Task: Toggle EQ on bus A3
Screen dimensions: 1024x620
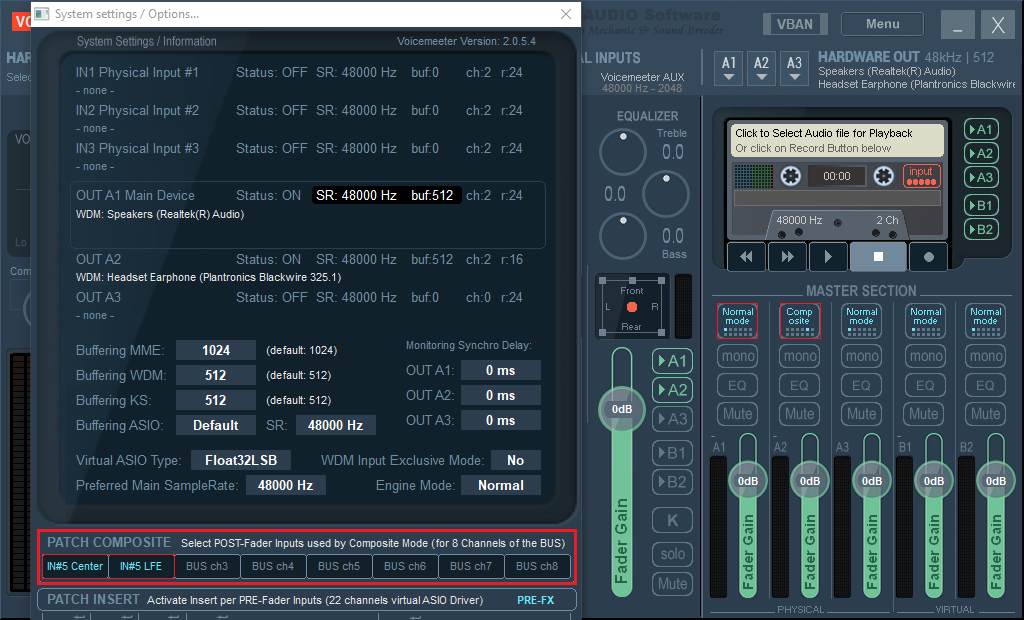Action: 861,385
